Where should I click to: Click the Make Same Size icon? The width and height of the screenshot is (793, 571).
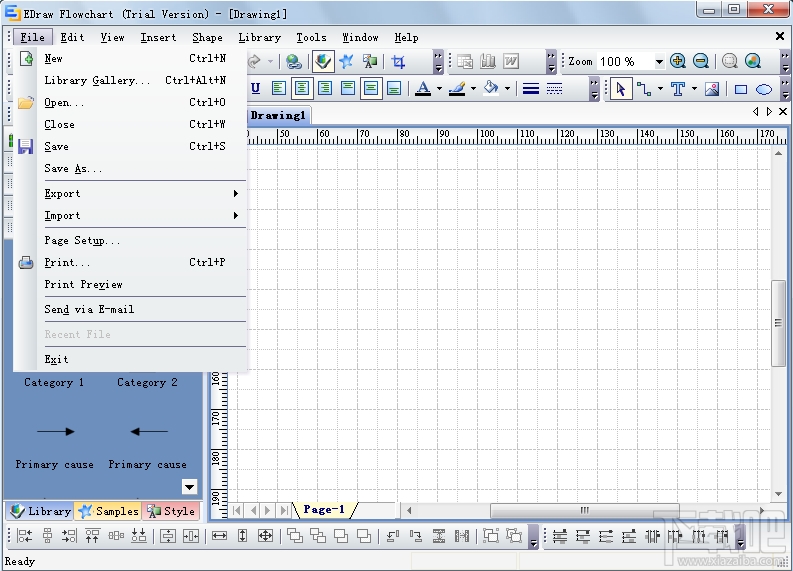tap(266, 536)
